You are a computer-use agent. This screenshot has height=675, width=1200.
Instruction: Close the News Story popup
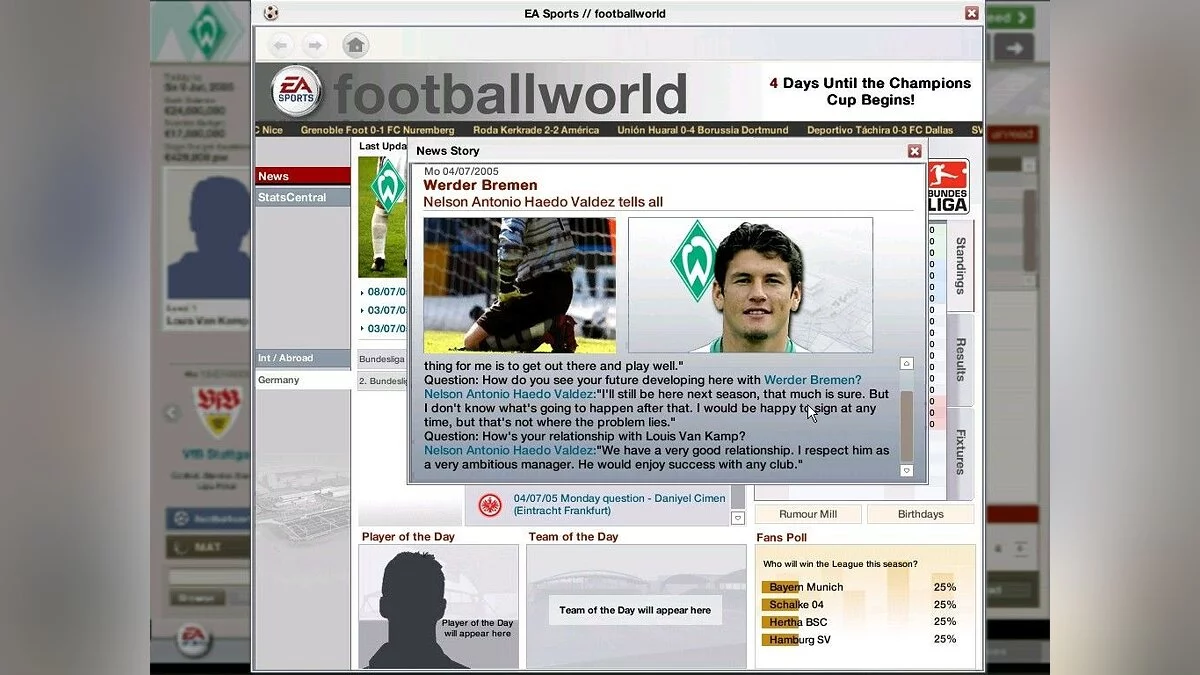tap(914, 151)
